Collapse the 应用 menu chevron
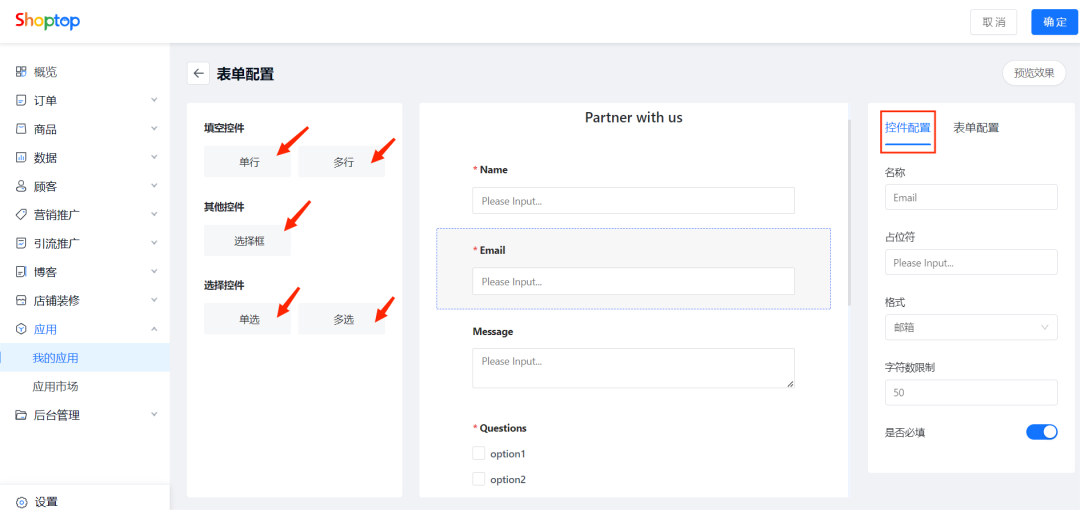Image resolution: width=1080 pixels, height=510 pixels. pyautogui.click(x=154, y=329)
